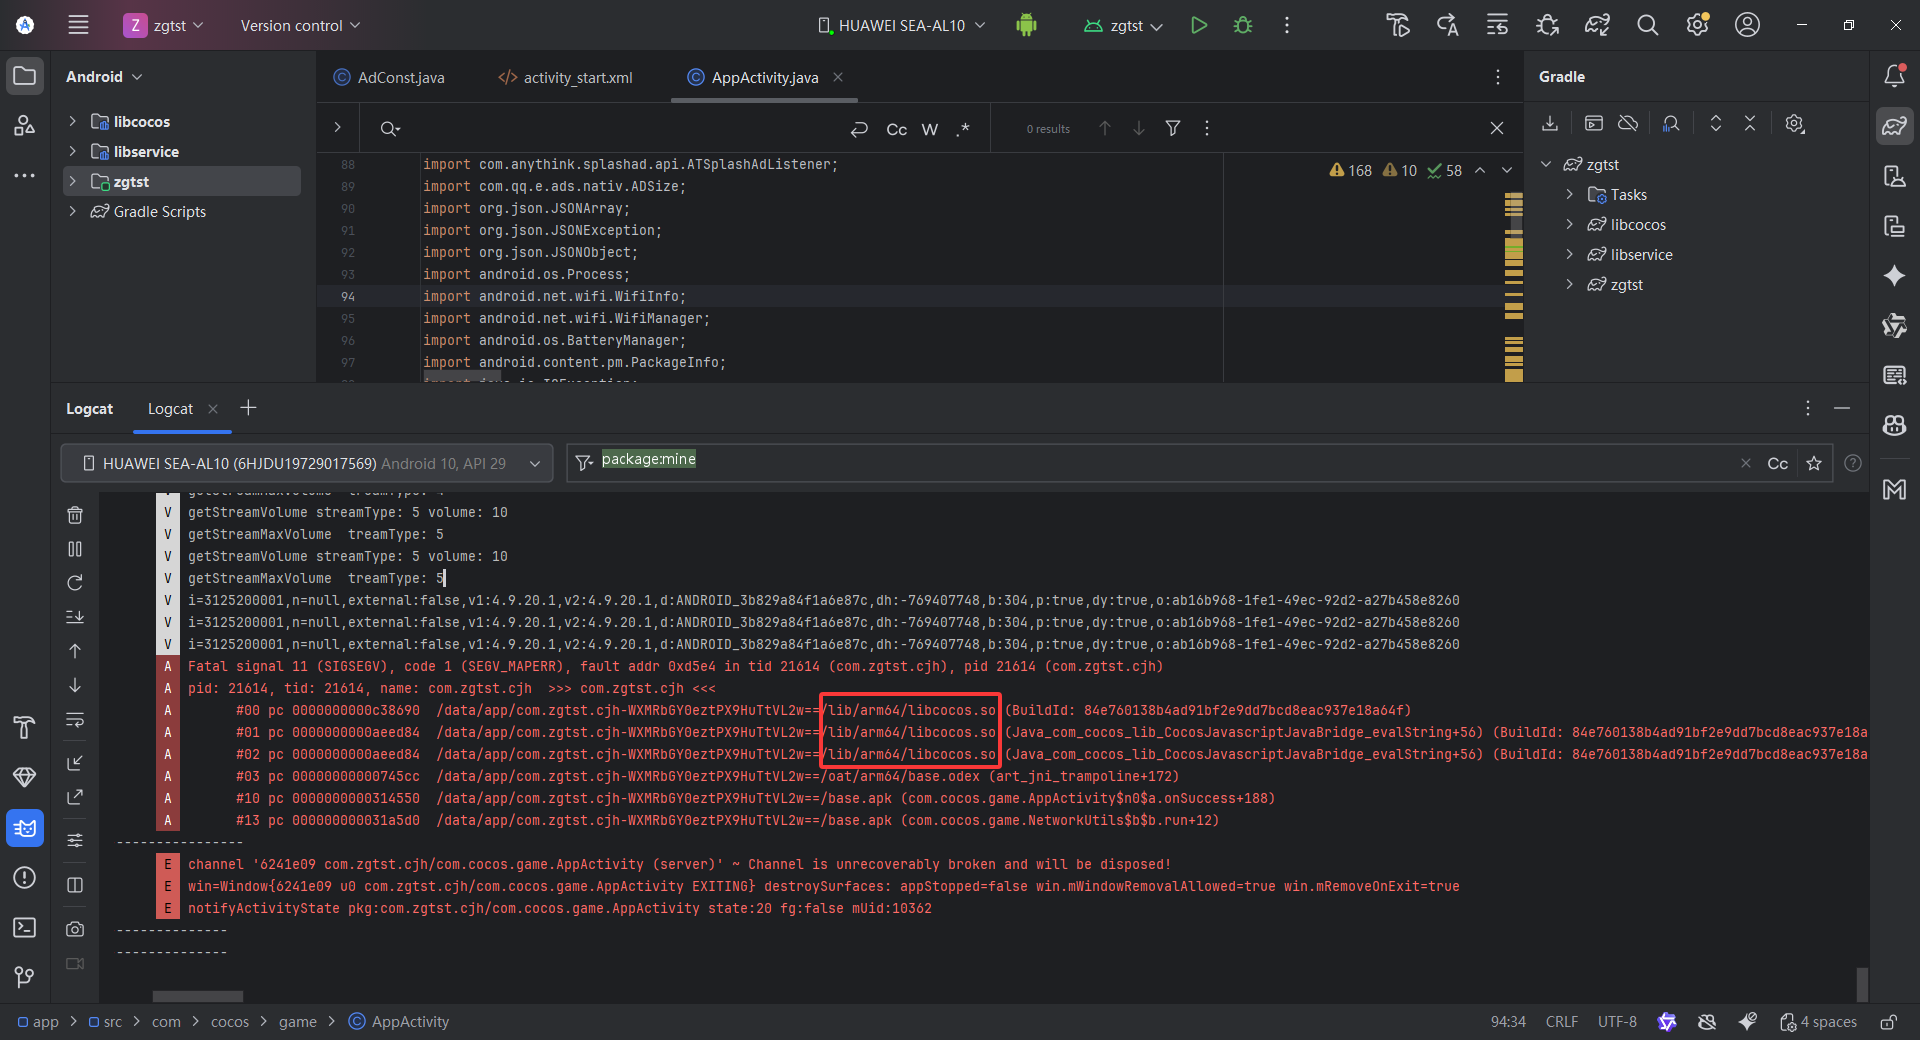The height and width of the screenshot is (1040, 1920).
Task: Expand the libcocos module in Project tree
Action: tap(73, 121)
